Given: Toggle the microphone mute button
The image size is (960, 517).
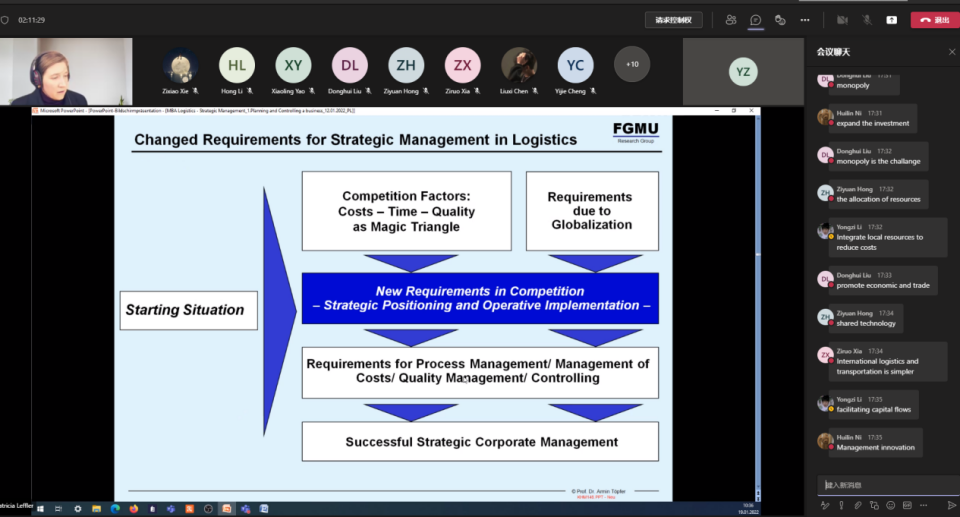Looking at the screenshot, I should (x=867, y=20).
